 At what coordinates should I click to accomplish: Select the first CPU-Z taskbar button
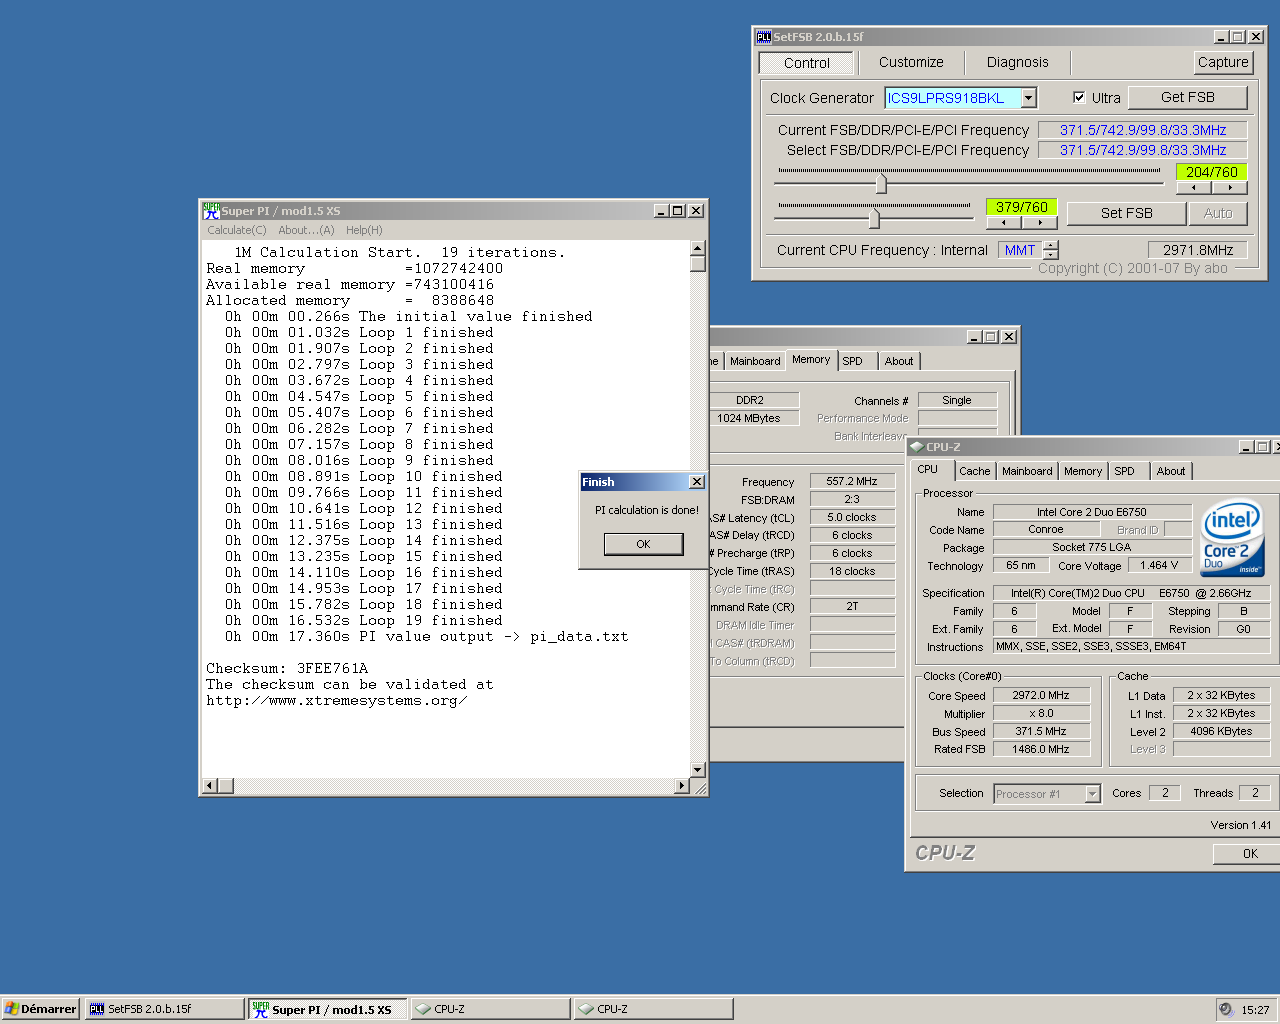coord(490,1009)
